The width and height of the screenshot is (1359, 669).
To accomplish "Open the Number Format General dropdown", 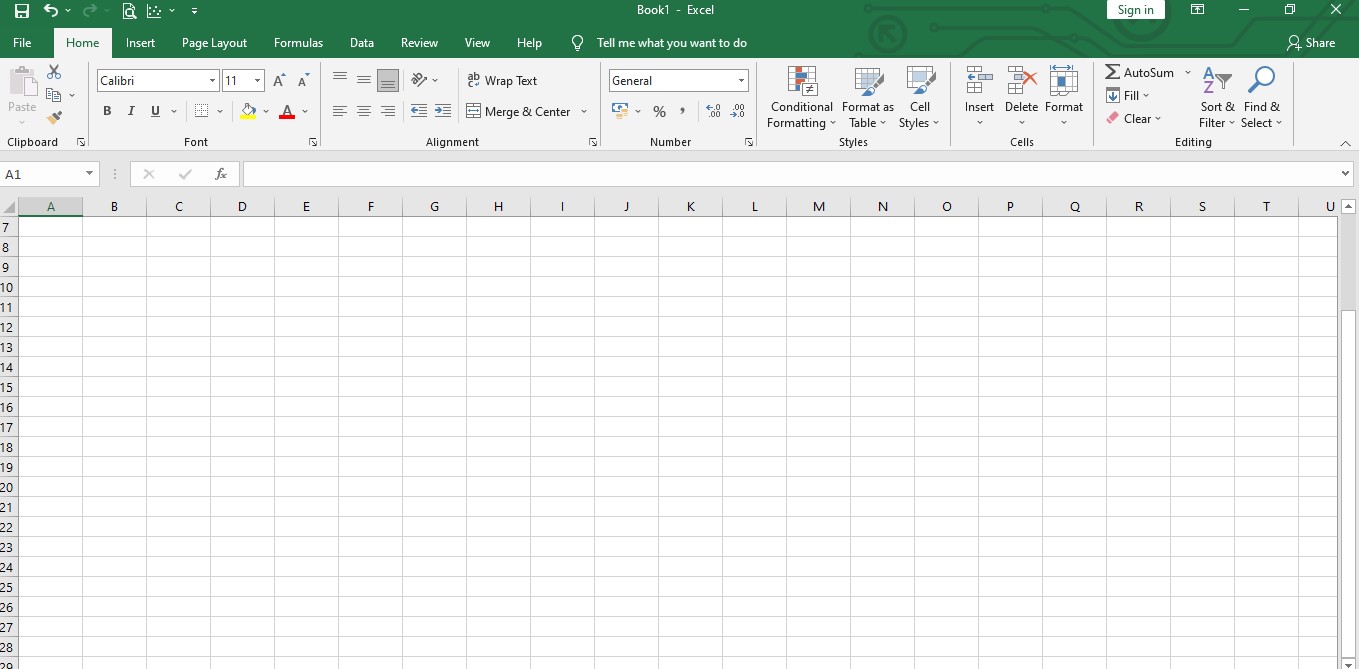I will tap(742, 81).
